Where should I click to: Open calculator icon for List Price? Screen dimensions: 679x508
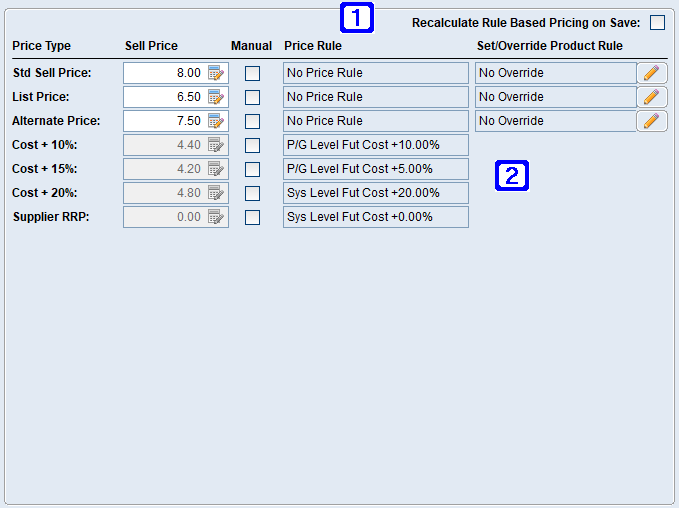217,97
